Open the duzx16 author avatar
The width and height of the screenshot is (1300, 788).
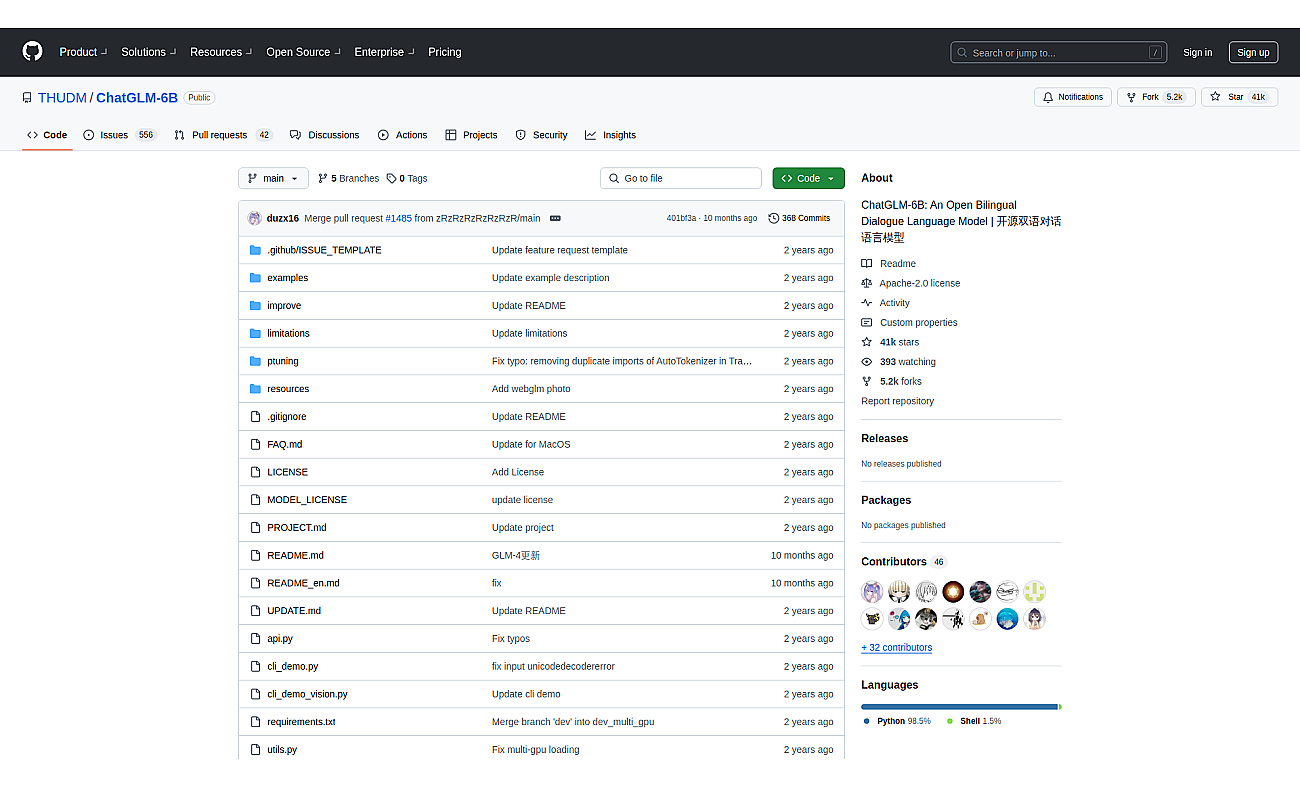click(255, 218)
